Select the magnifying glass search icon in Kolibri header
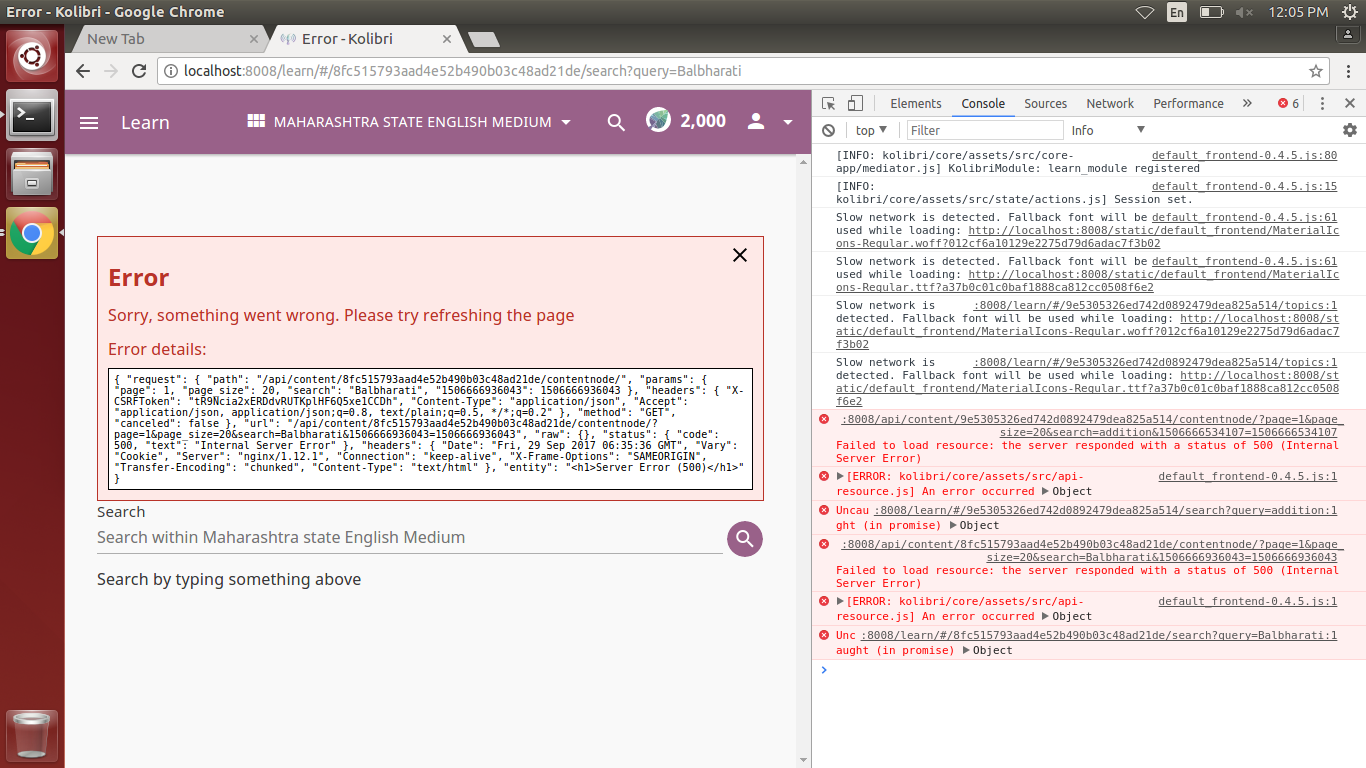This screenshot has height=768, width=1366. click(x=616, y=120)
